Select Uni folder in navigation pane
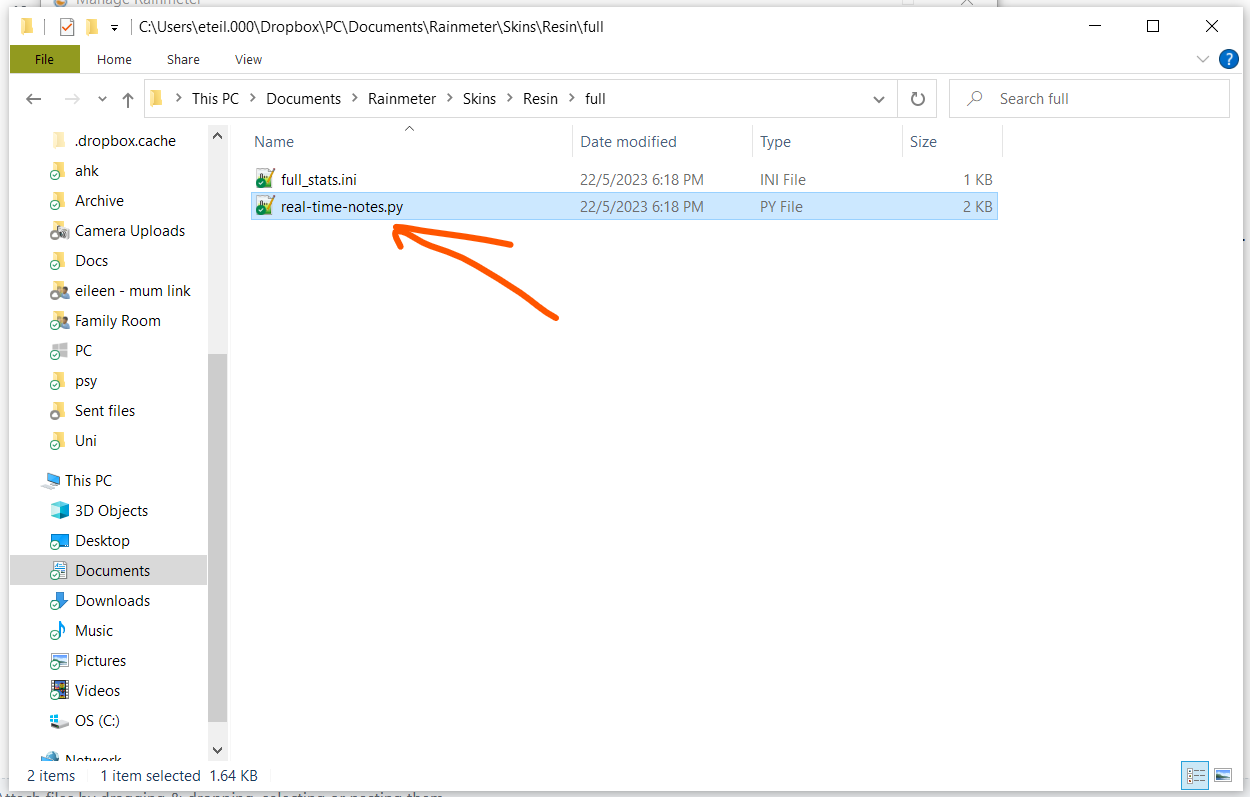The width and height of the screenshot is (1250, 797). tap(86, 441)
